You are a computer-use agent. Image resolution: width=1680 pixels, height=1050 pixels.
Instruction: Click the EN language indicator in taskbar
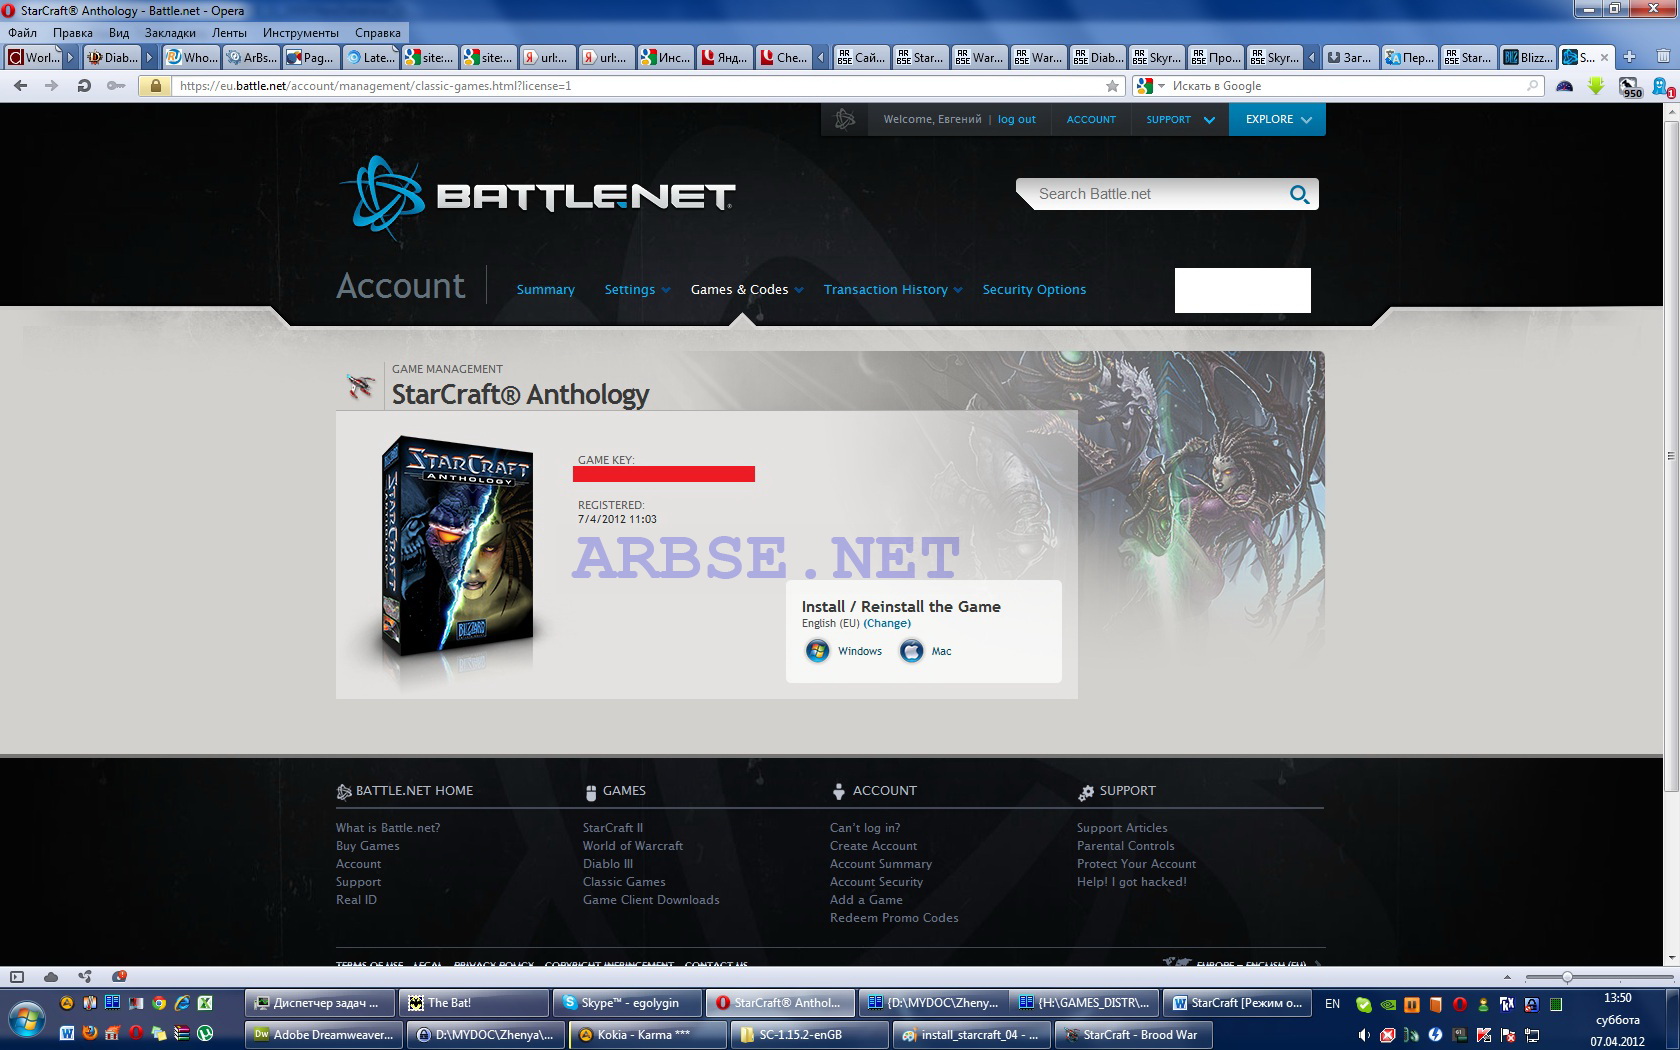click(x=1332, y=1003)
